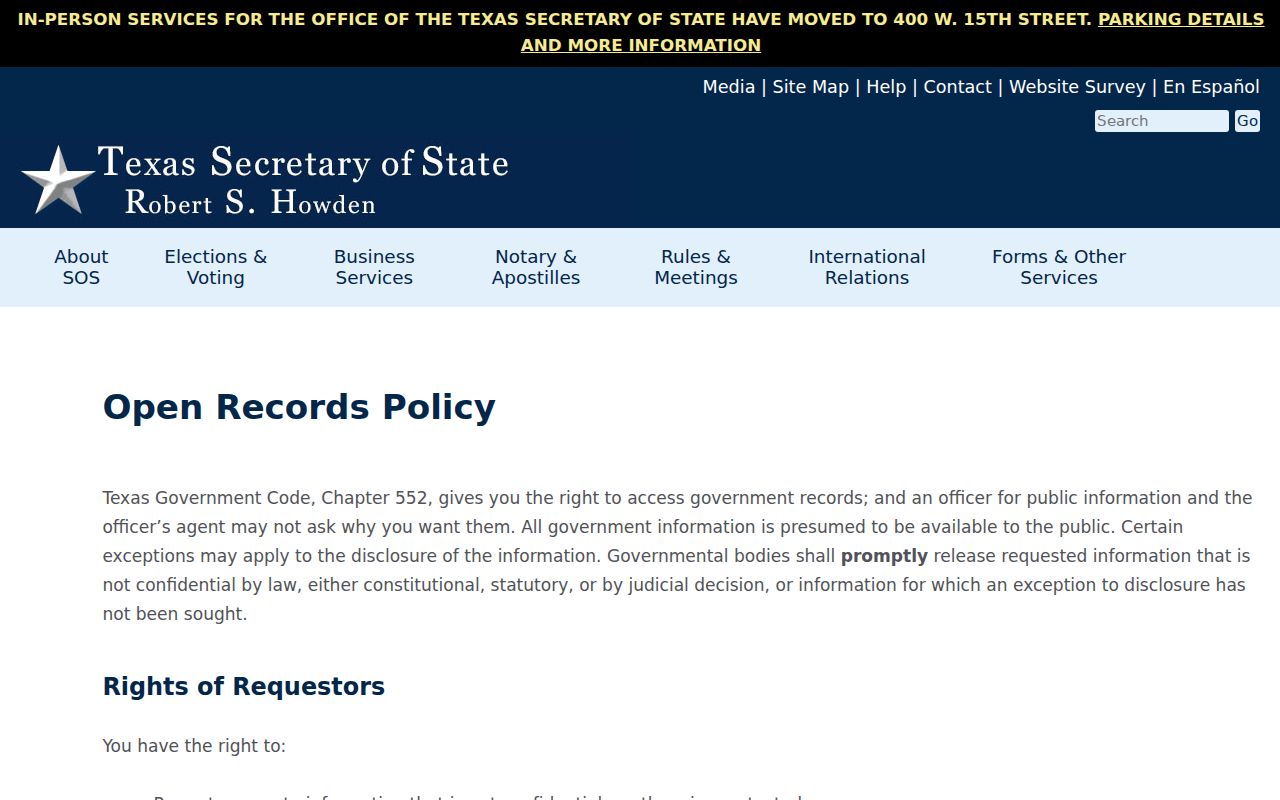The image size is (1280, 800).
Task: Click the Go search button
Action: pos(1247,121)
